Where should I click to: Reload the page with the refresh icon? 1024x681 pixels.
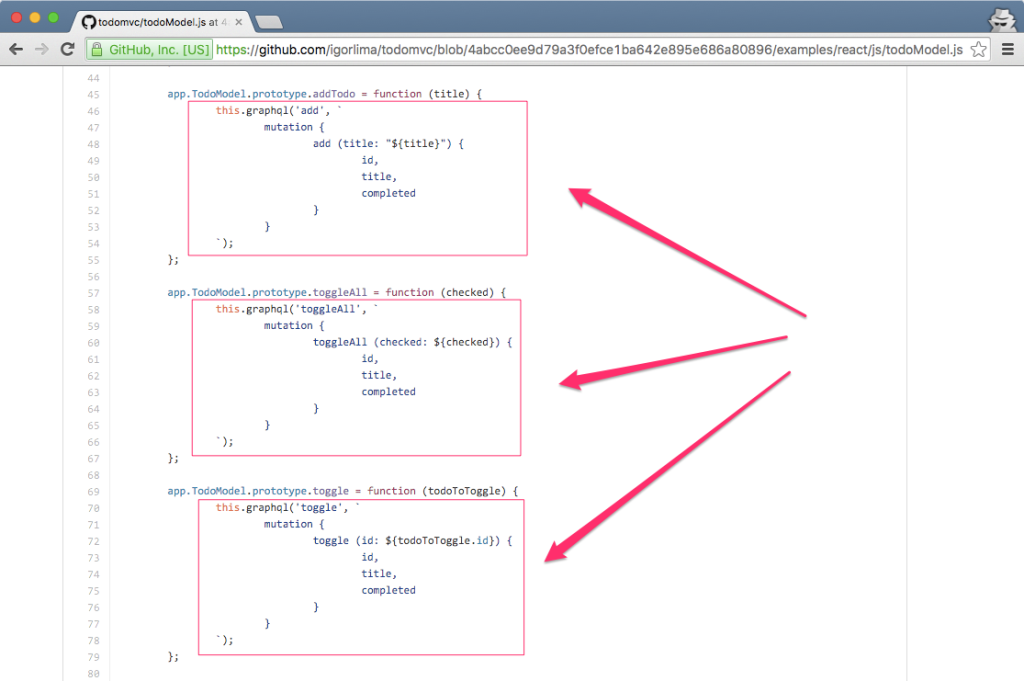[67, 49]
